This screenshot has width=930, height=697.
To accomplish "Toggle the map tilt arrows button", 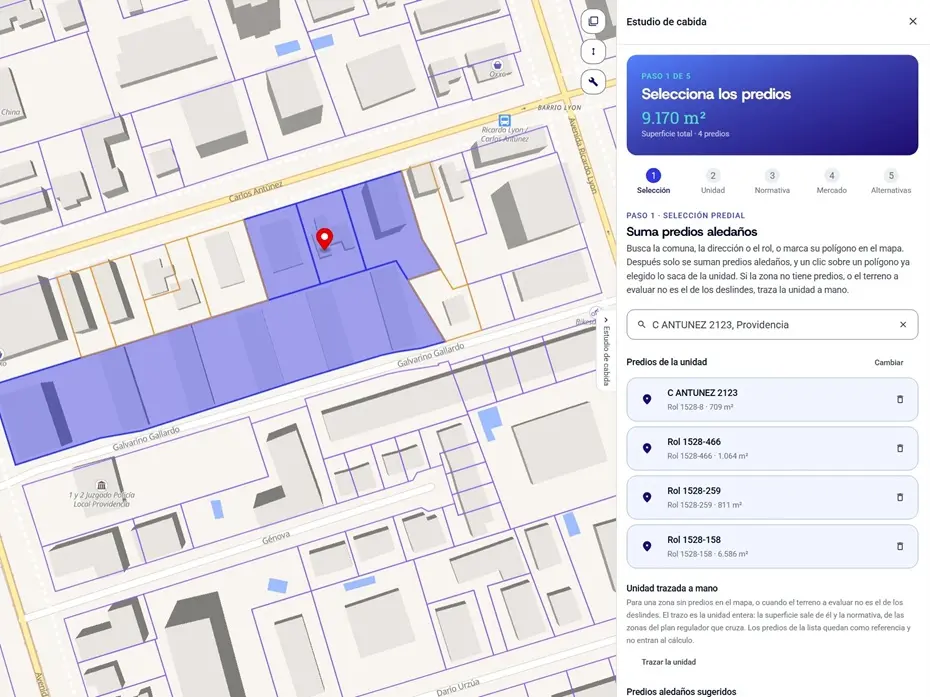I will coord(593,52).
